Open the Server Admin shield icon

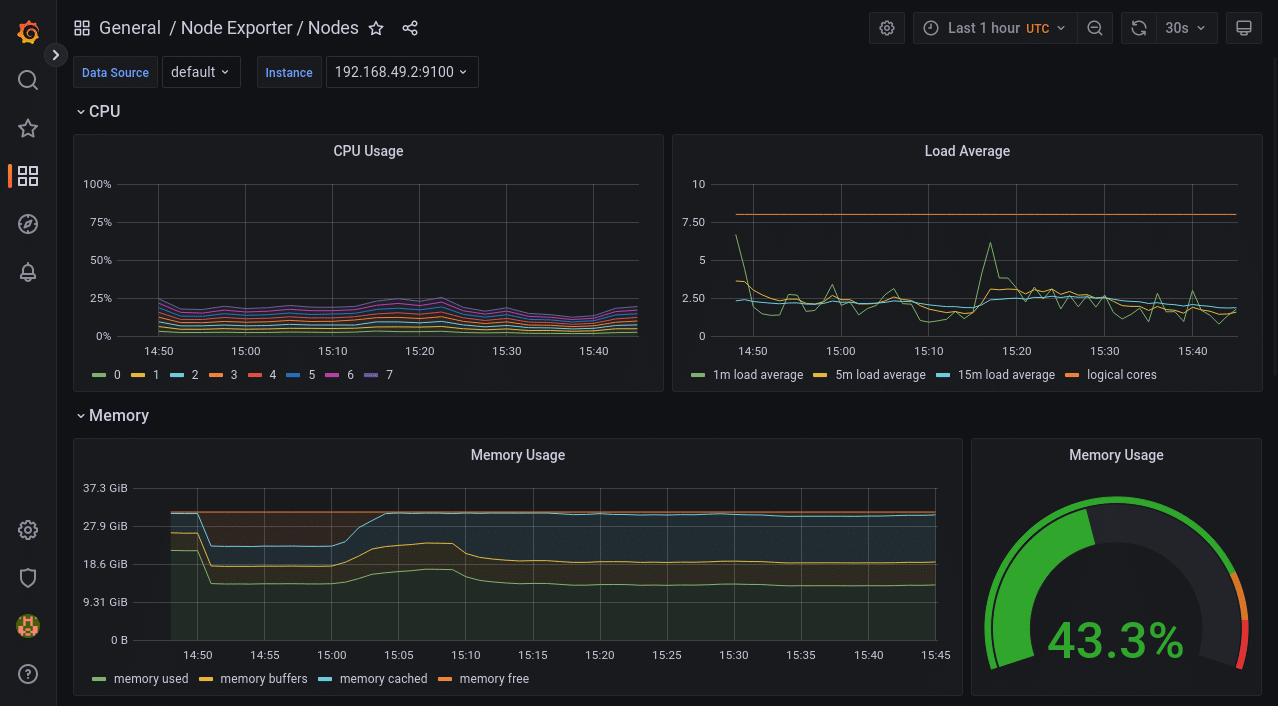pyautogui.click(x=28, y=578)
